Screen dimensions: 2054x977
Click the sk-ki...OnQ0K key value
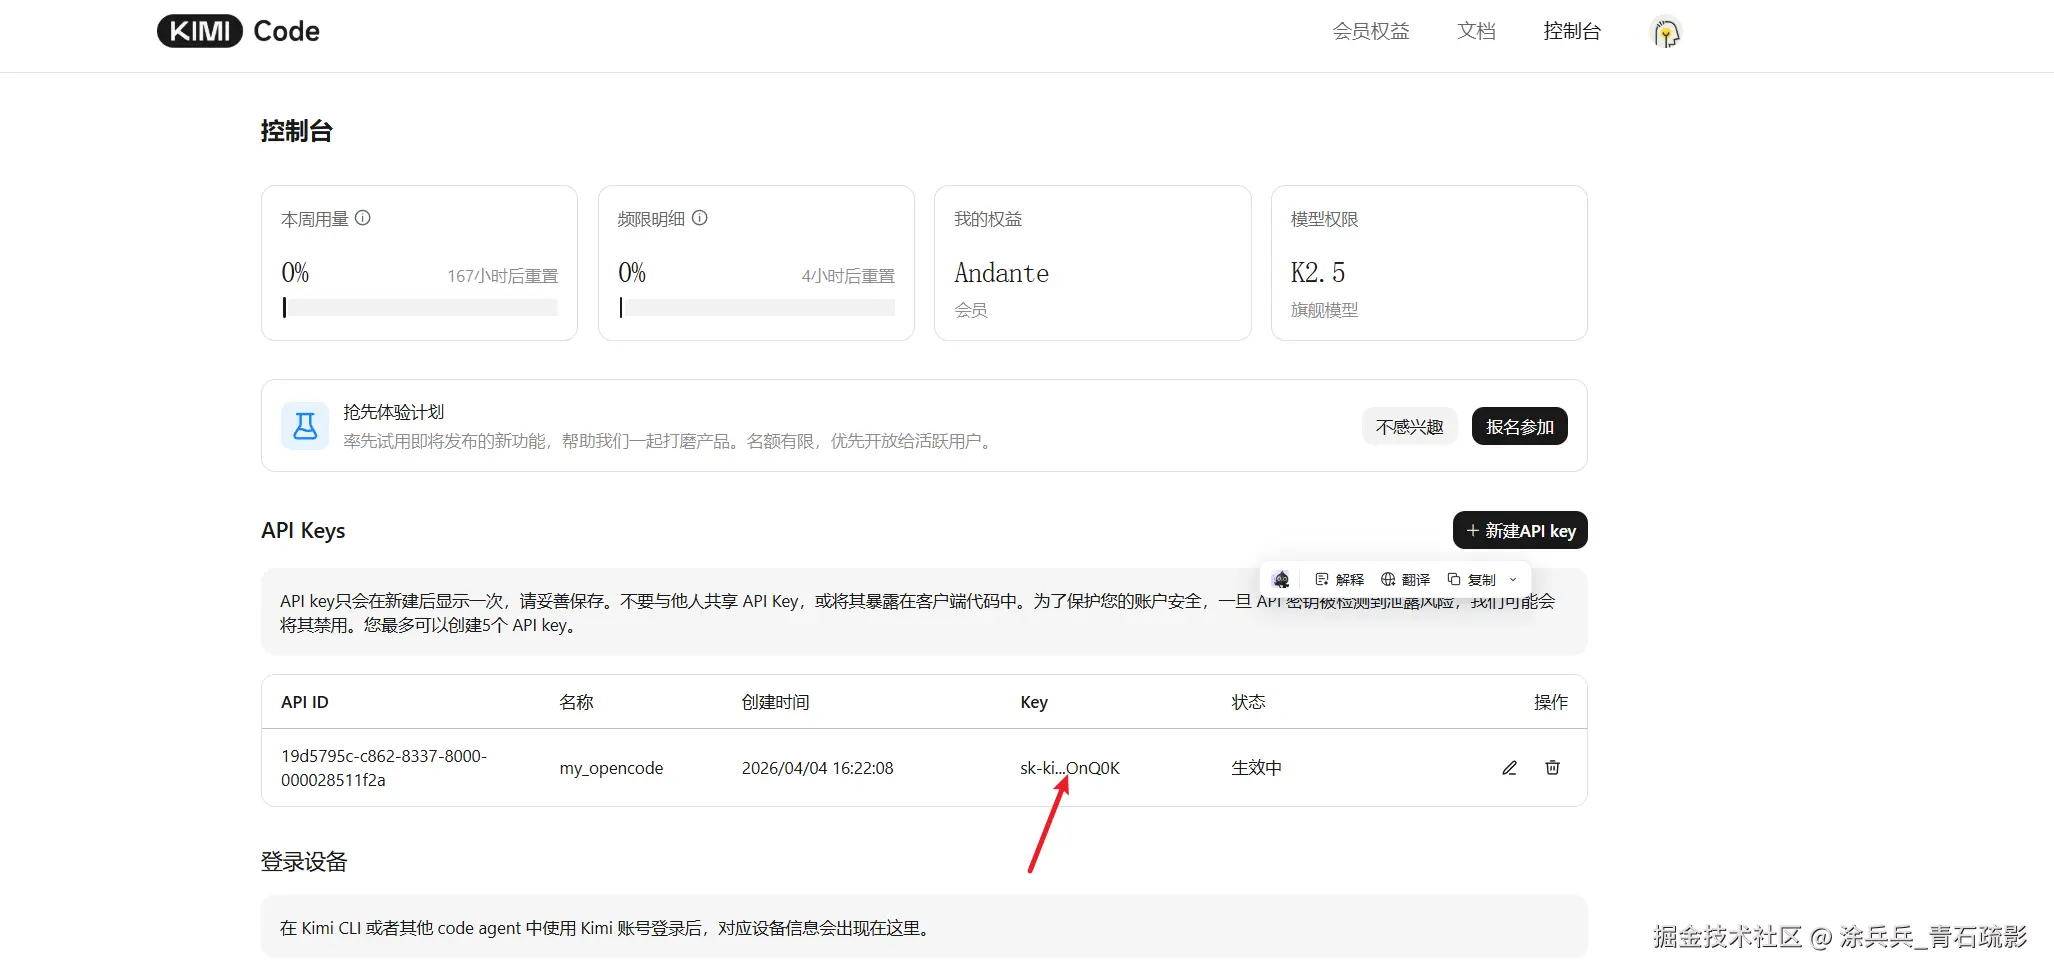(x=1070, y=768)
